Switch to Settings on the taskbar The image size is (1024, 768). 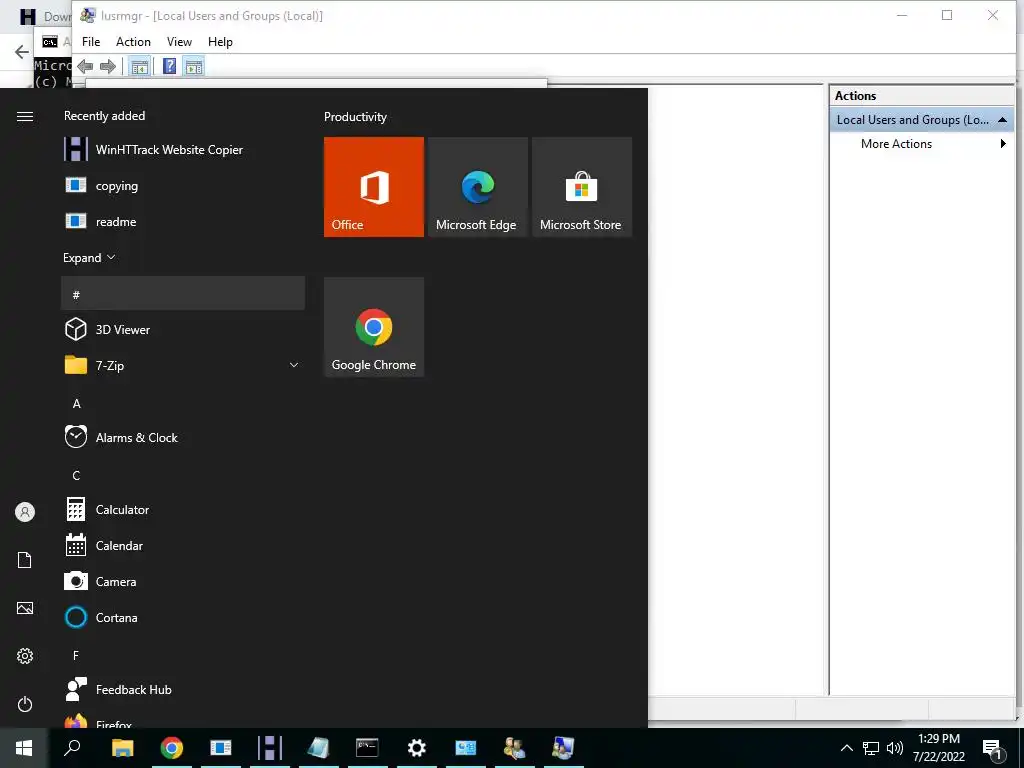(x=417, y=748)
